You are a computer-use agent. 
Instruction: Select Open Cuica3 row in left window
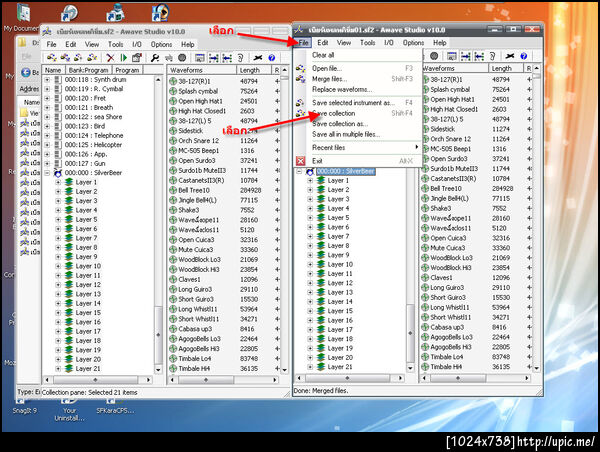click(223, 240)
